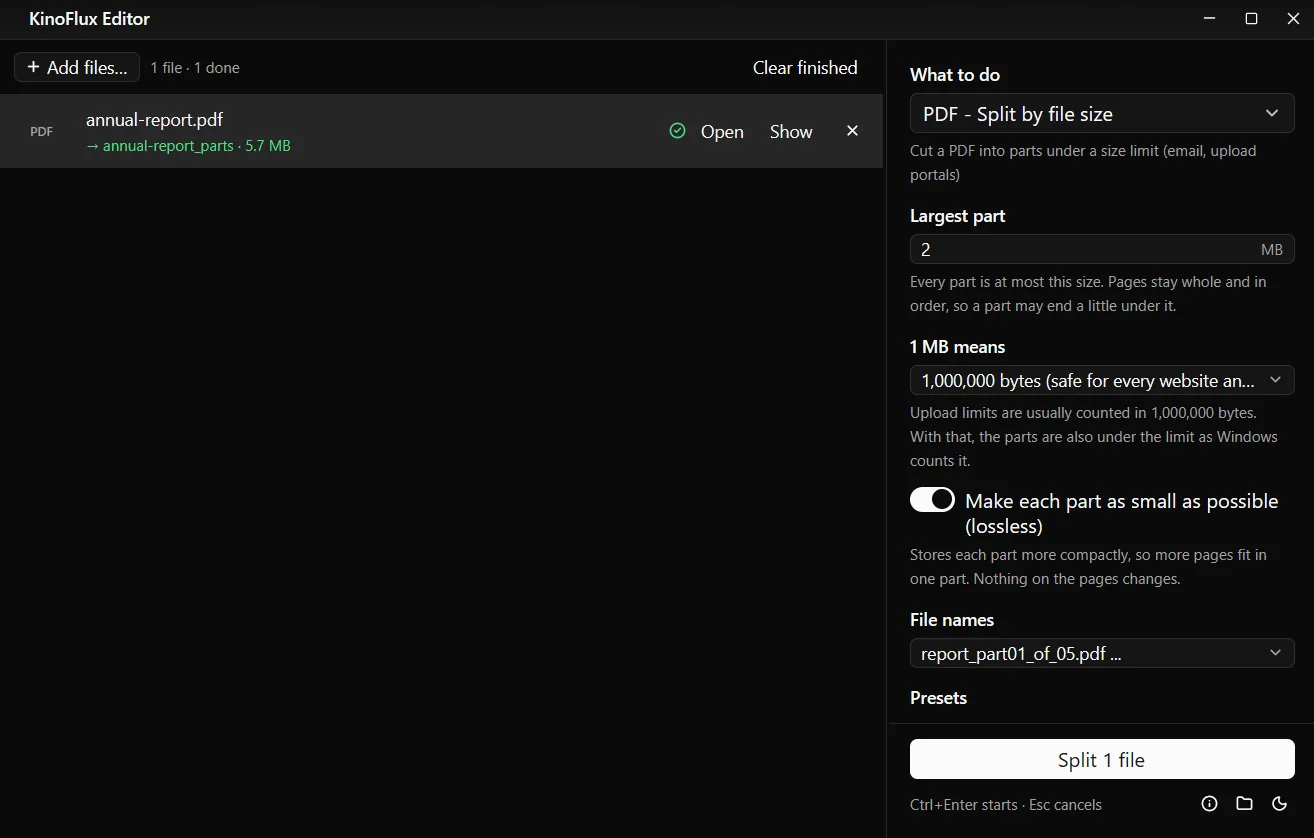Click the Largest part size field
The height and width of the screenshot is (838, 1314).
(x=1102, y=249)
